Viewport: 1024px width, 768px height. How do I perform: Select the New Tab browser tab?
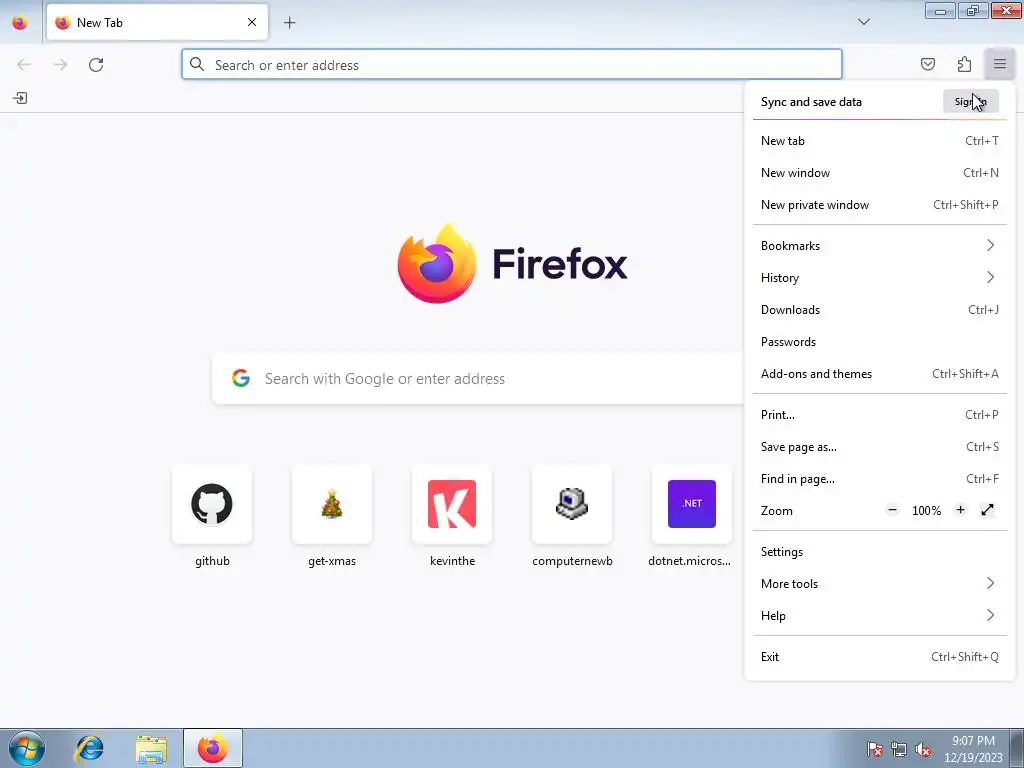(x=157, y=22)
